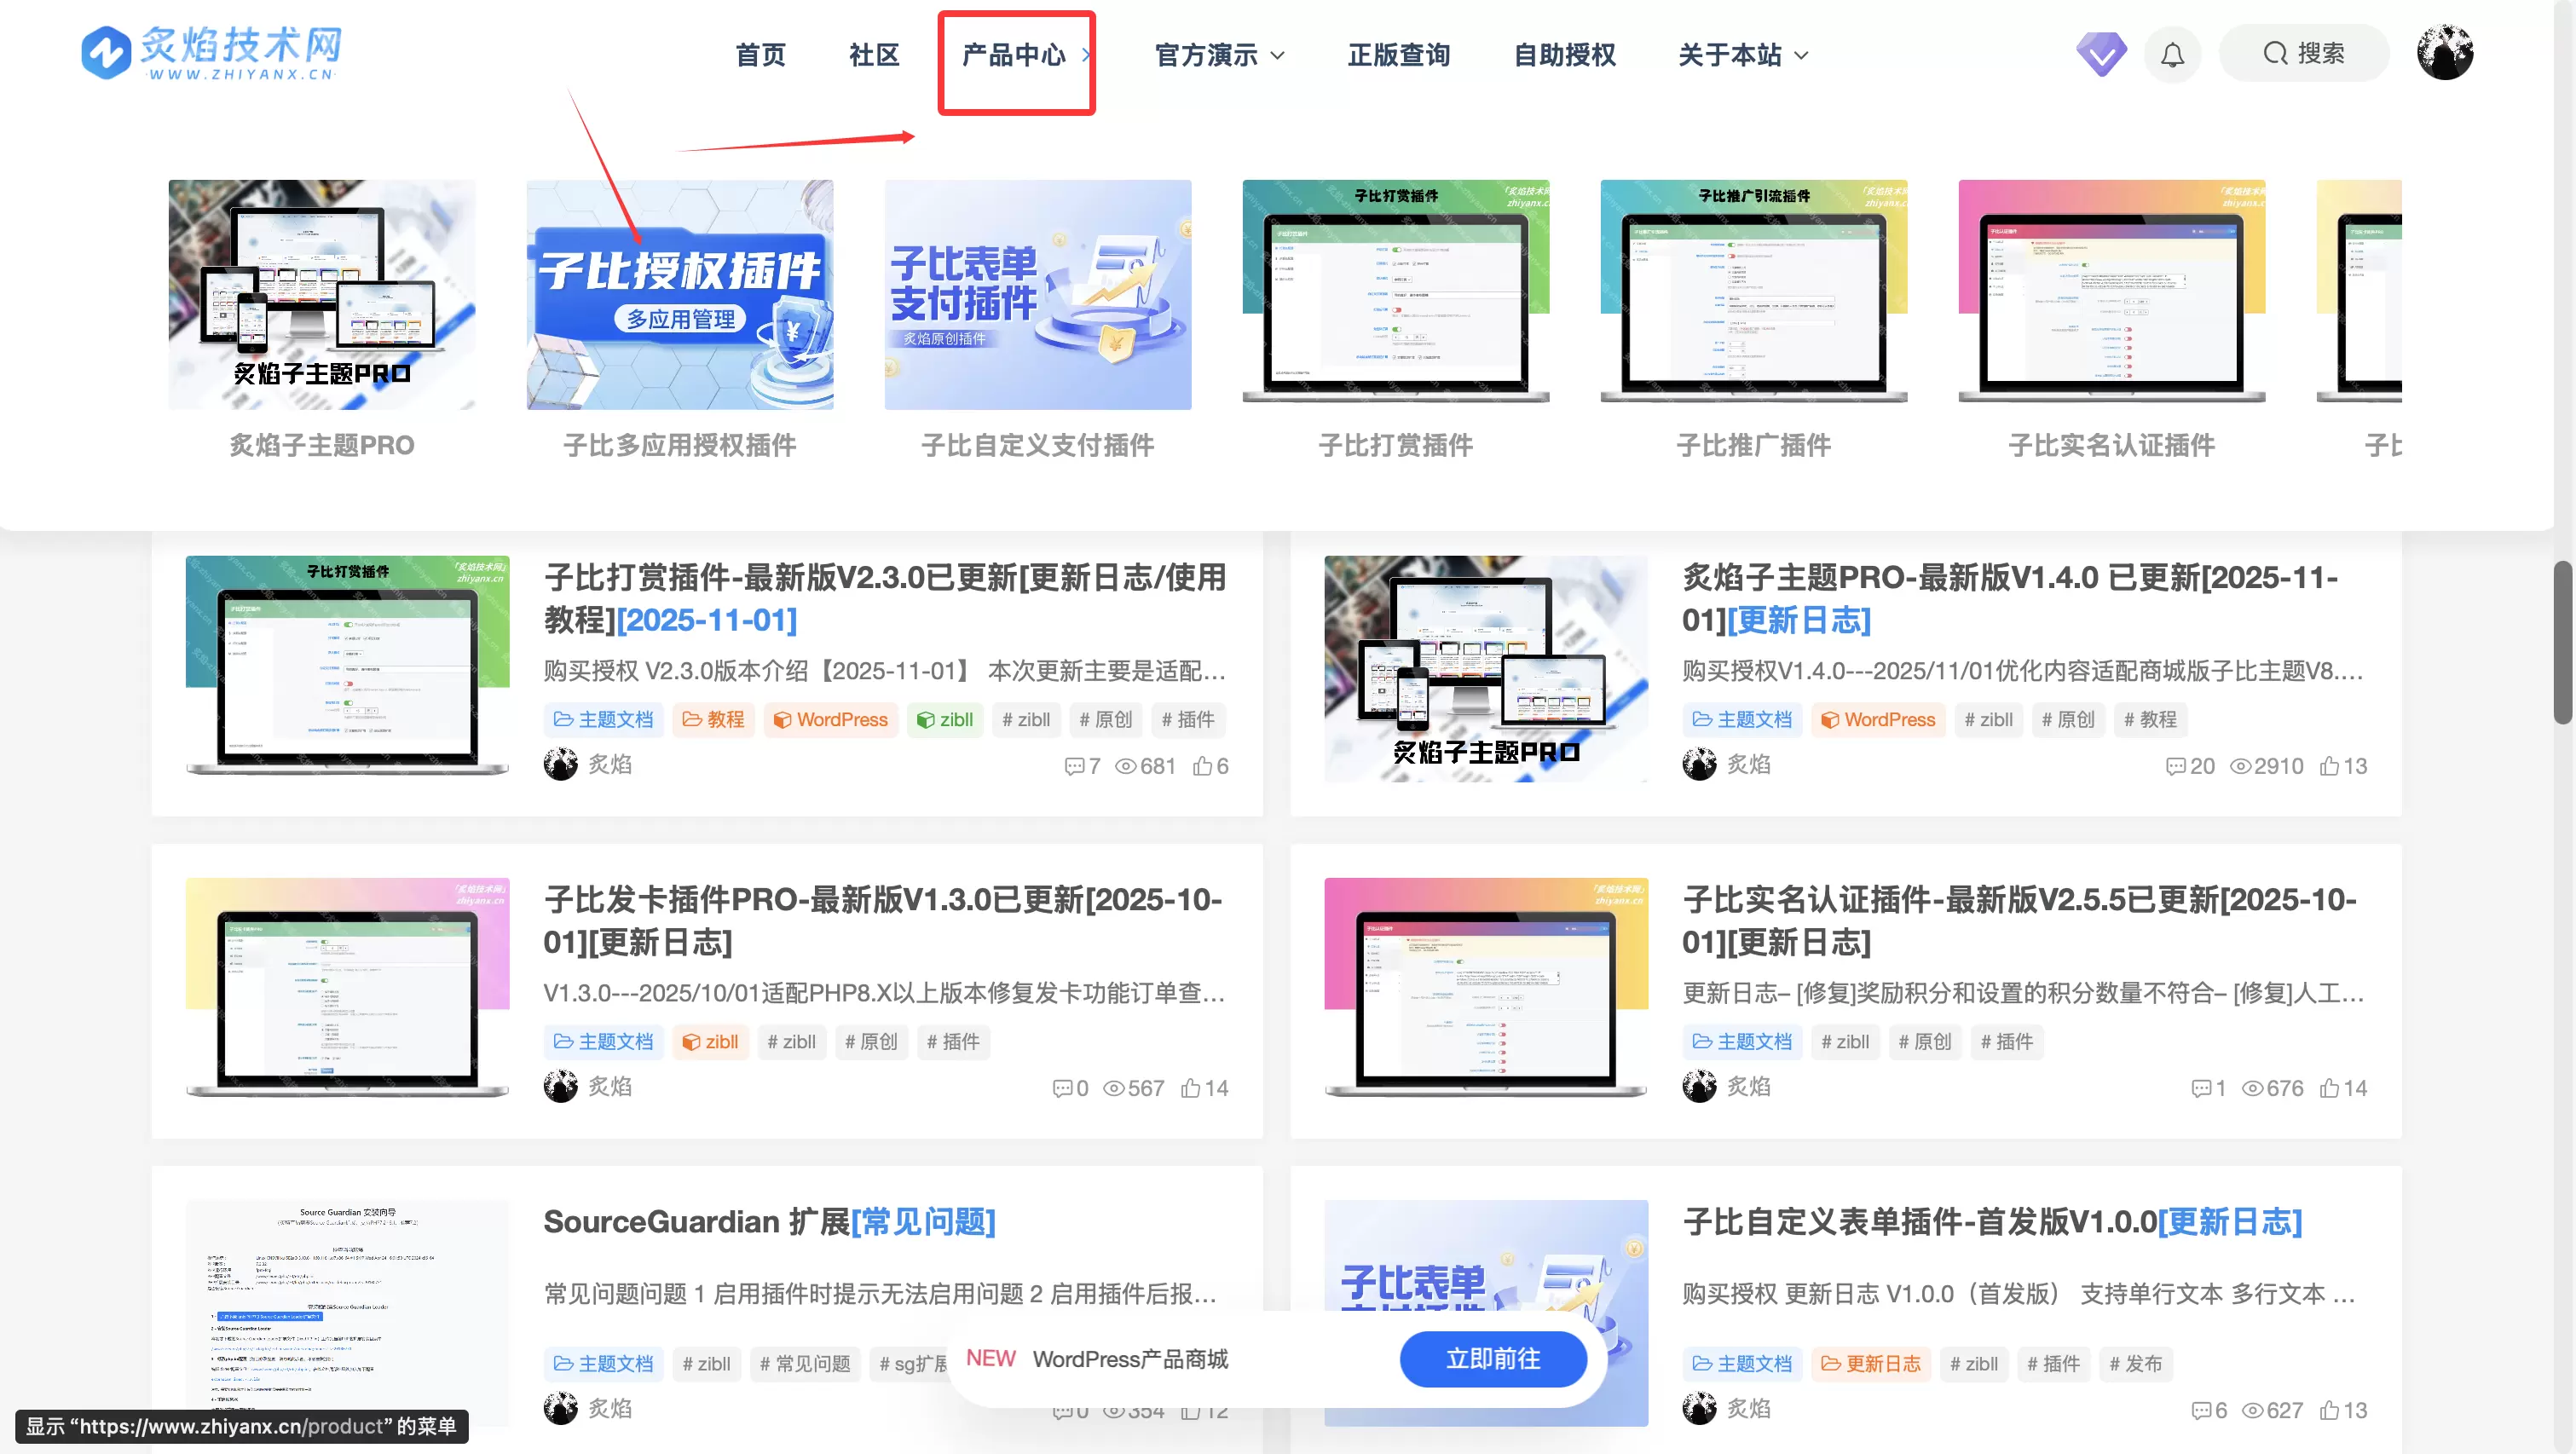Click the WordPress tag on 子比打赏插件 post
Image resolution: width=2576 pixels, height=1454 pixels.
[831, 719]
